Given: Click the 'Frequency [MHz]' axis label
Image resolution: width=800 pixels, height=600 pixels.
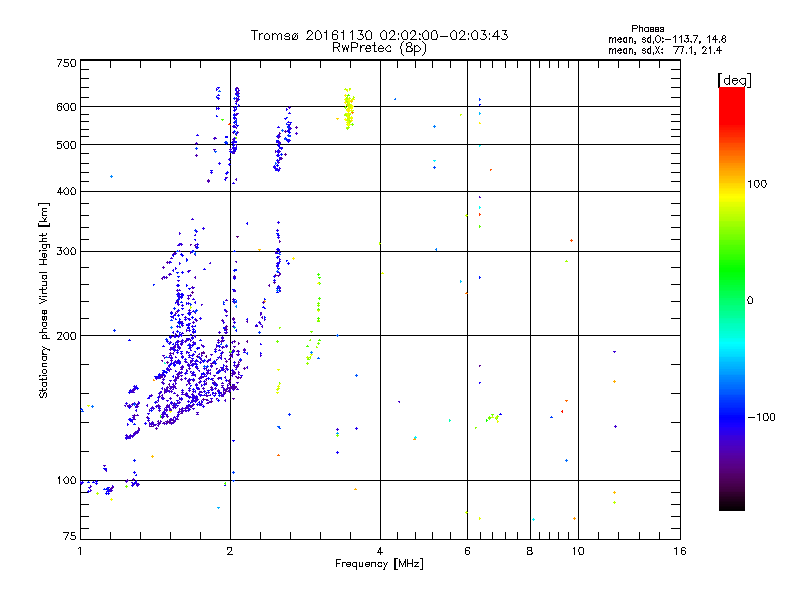Looking at the screenshot, I should [379, 564].
